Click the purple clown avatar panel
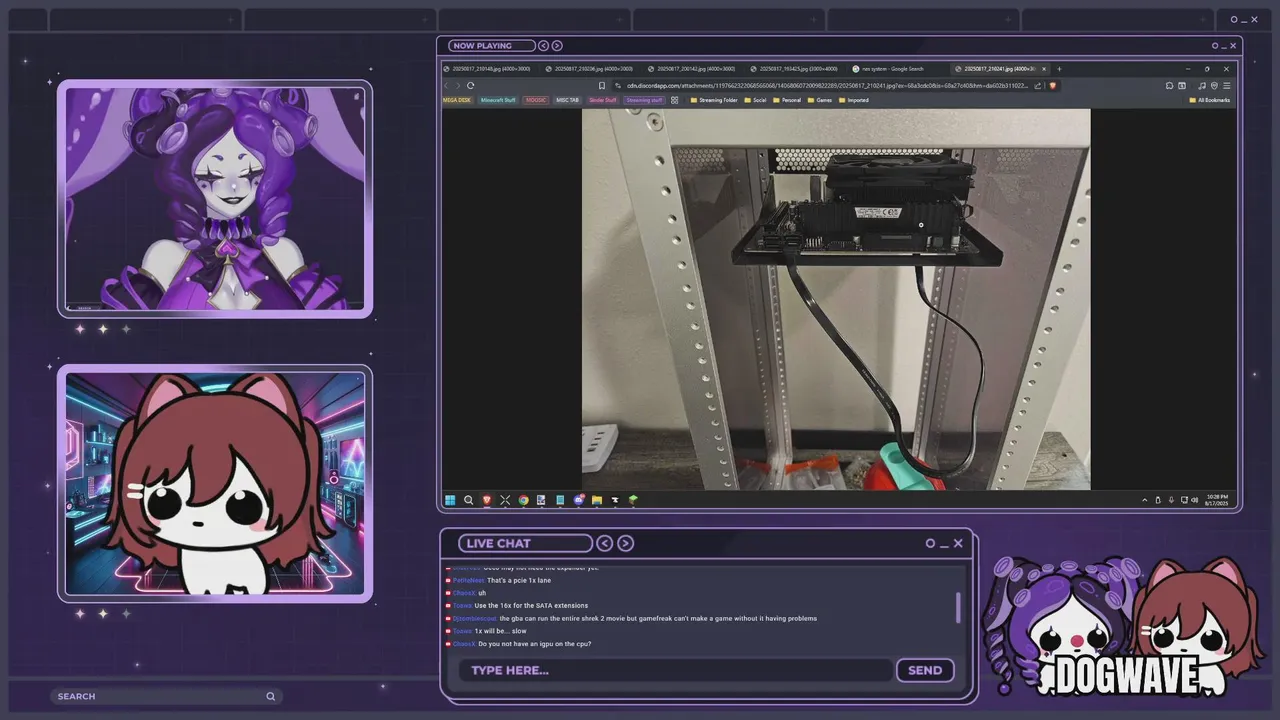1280x720 pixels. coord(215,199)
